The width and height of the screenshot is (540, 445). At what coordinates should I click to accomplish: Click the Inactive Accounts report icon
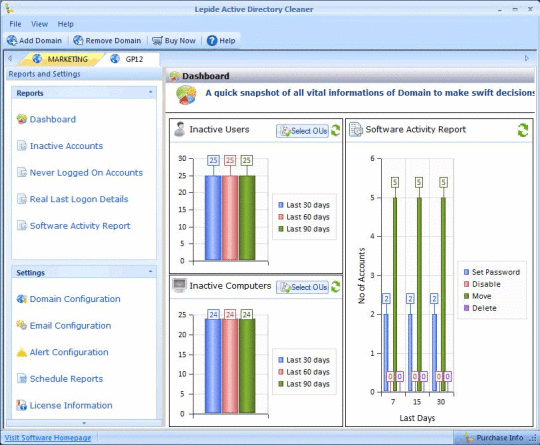(x=22, y=146)
